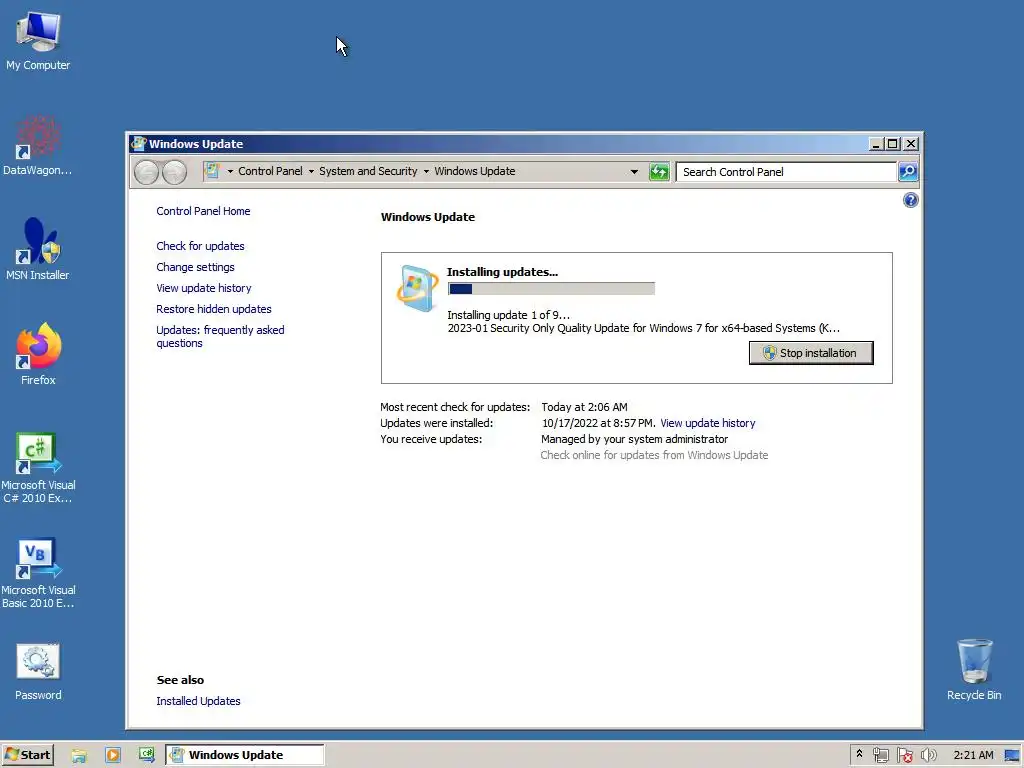Close the Windows Update window
Viewport: 1024px width, 768px height.
tap(910, 144)
